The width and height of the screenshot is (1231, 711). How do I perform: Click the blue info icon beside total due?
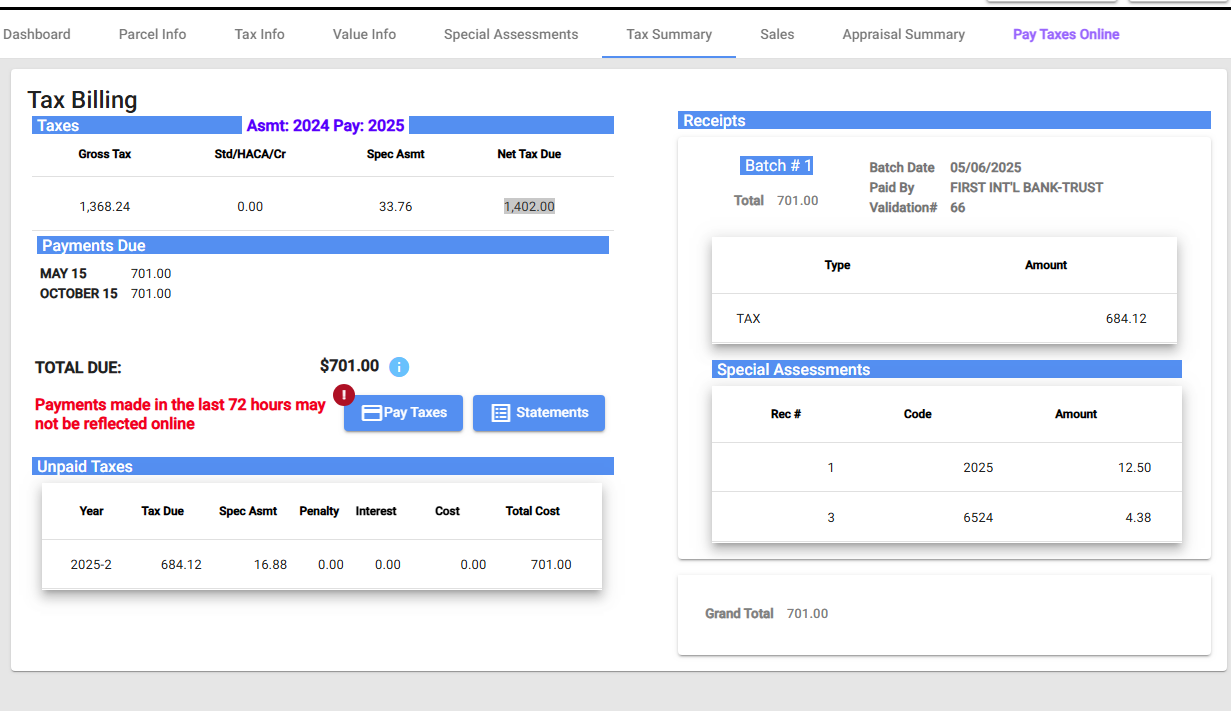coord(398,367)
